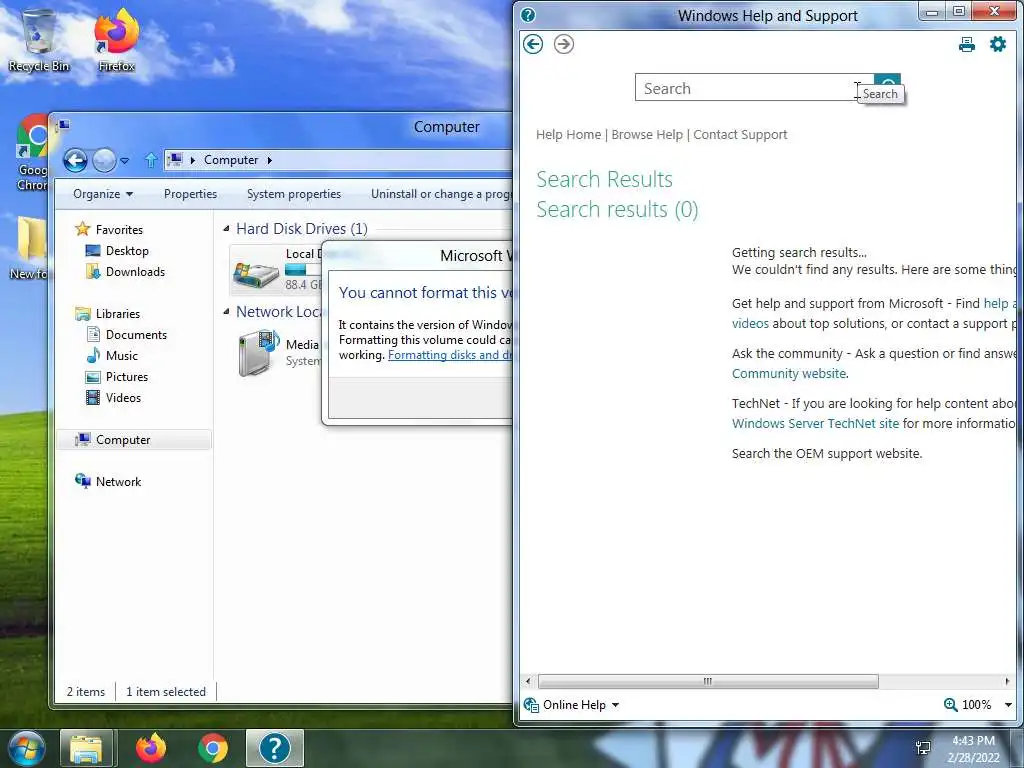
Task: Select Desktop under Favorites
Action: click(127, 251)
